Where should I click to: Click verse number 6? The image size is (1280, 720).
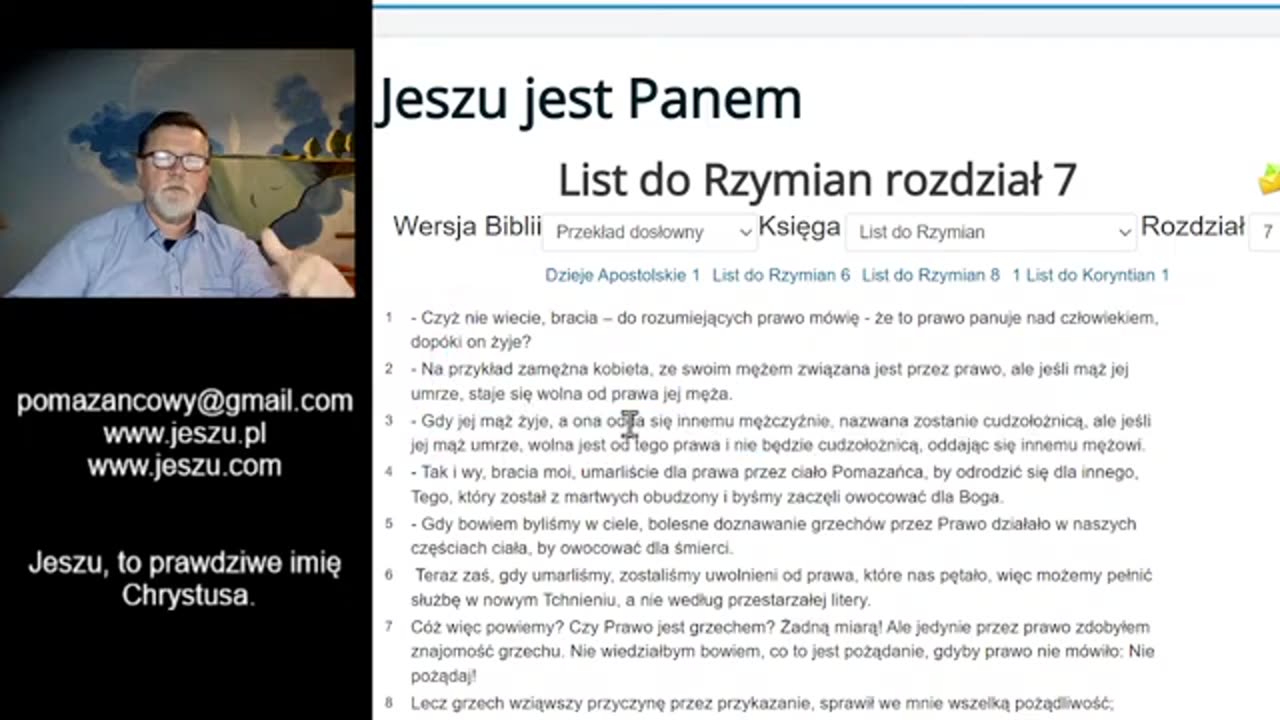click(x=389, y=576)
